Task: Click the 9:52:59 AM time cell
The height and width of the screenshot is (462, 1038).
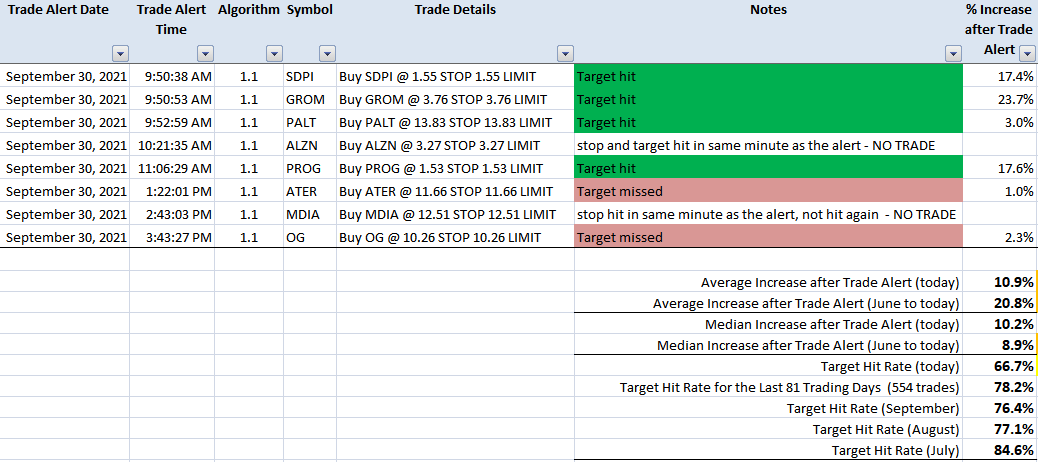Action: pyautogui.click(x=172, y=122)
